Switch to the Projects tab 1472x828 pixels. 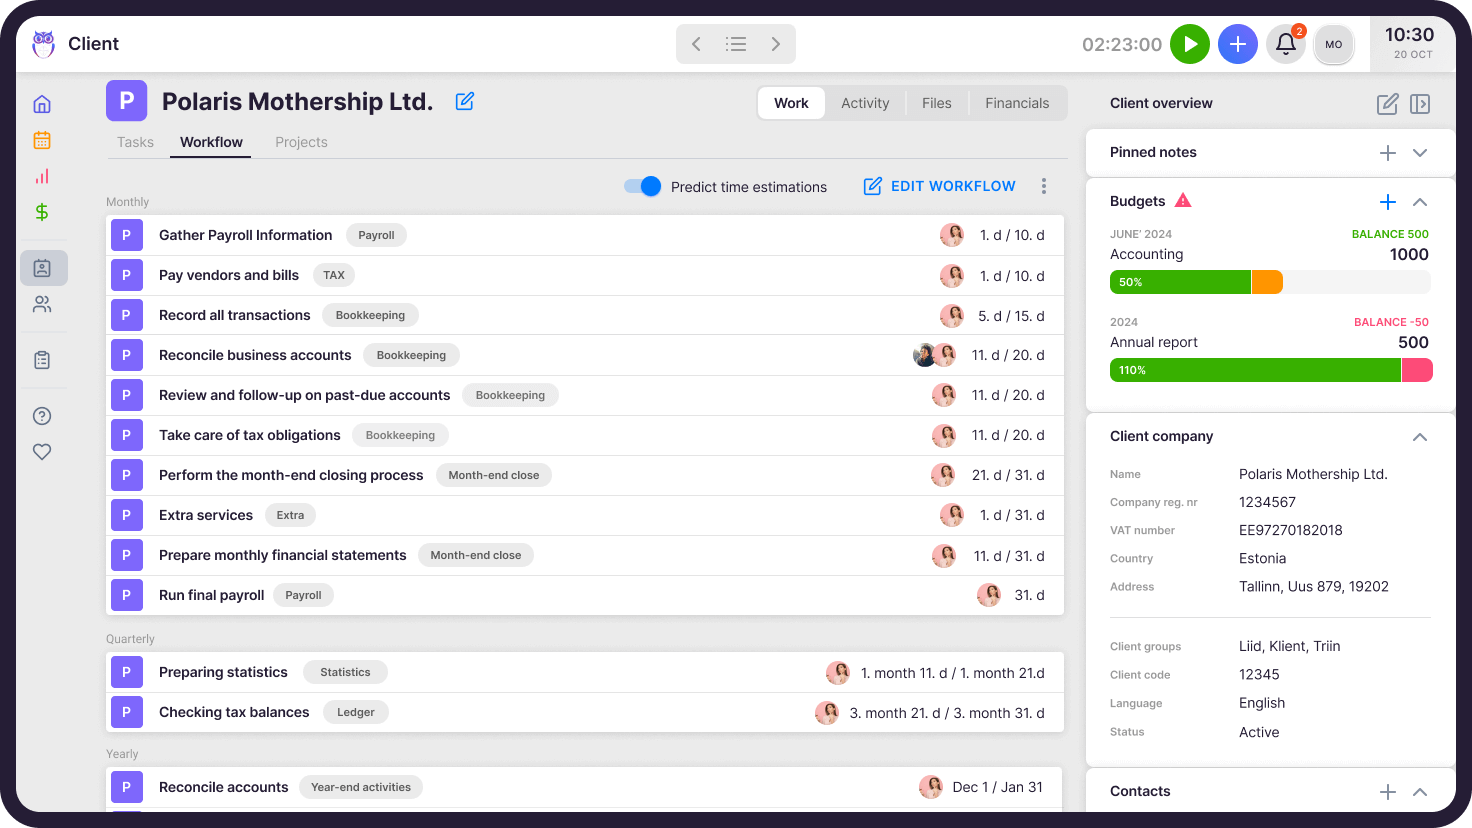tap(301, 142)
